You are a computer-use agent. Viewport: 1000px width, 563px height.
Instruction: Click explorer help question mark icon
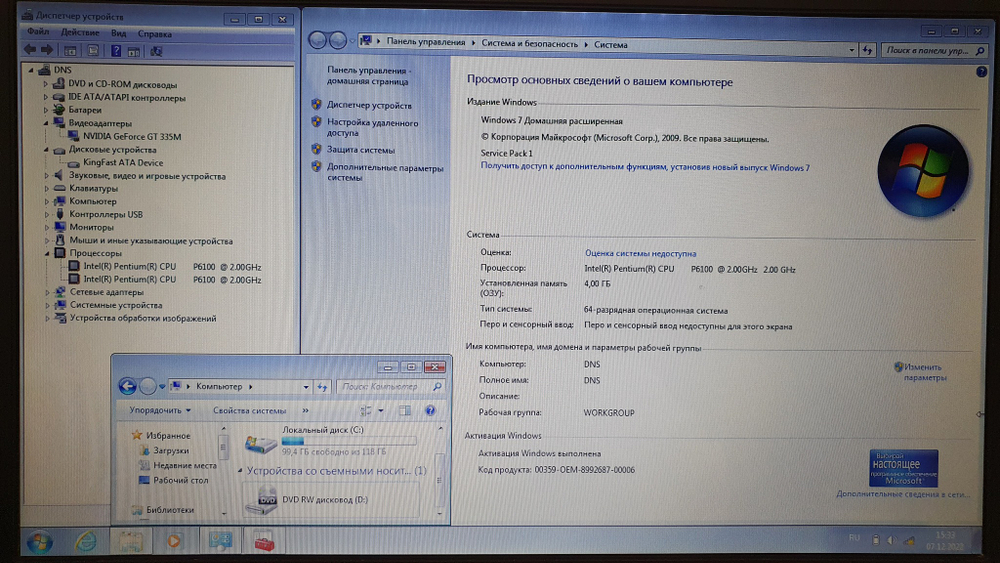(430, 411)
